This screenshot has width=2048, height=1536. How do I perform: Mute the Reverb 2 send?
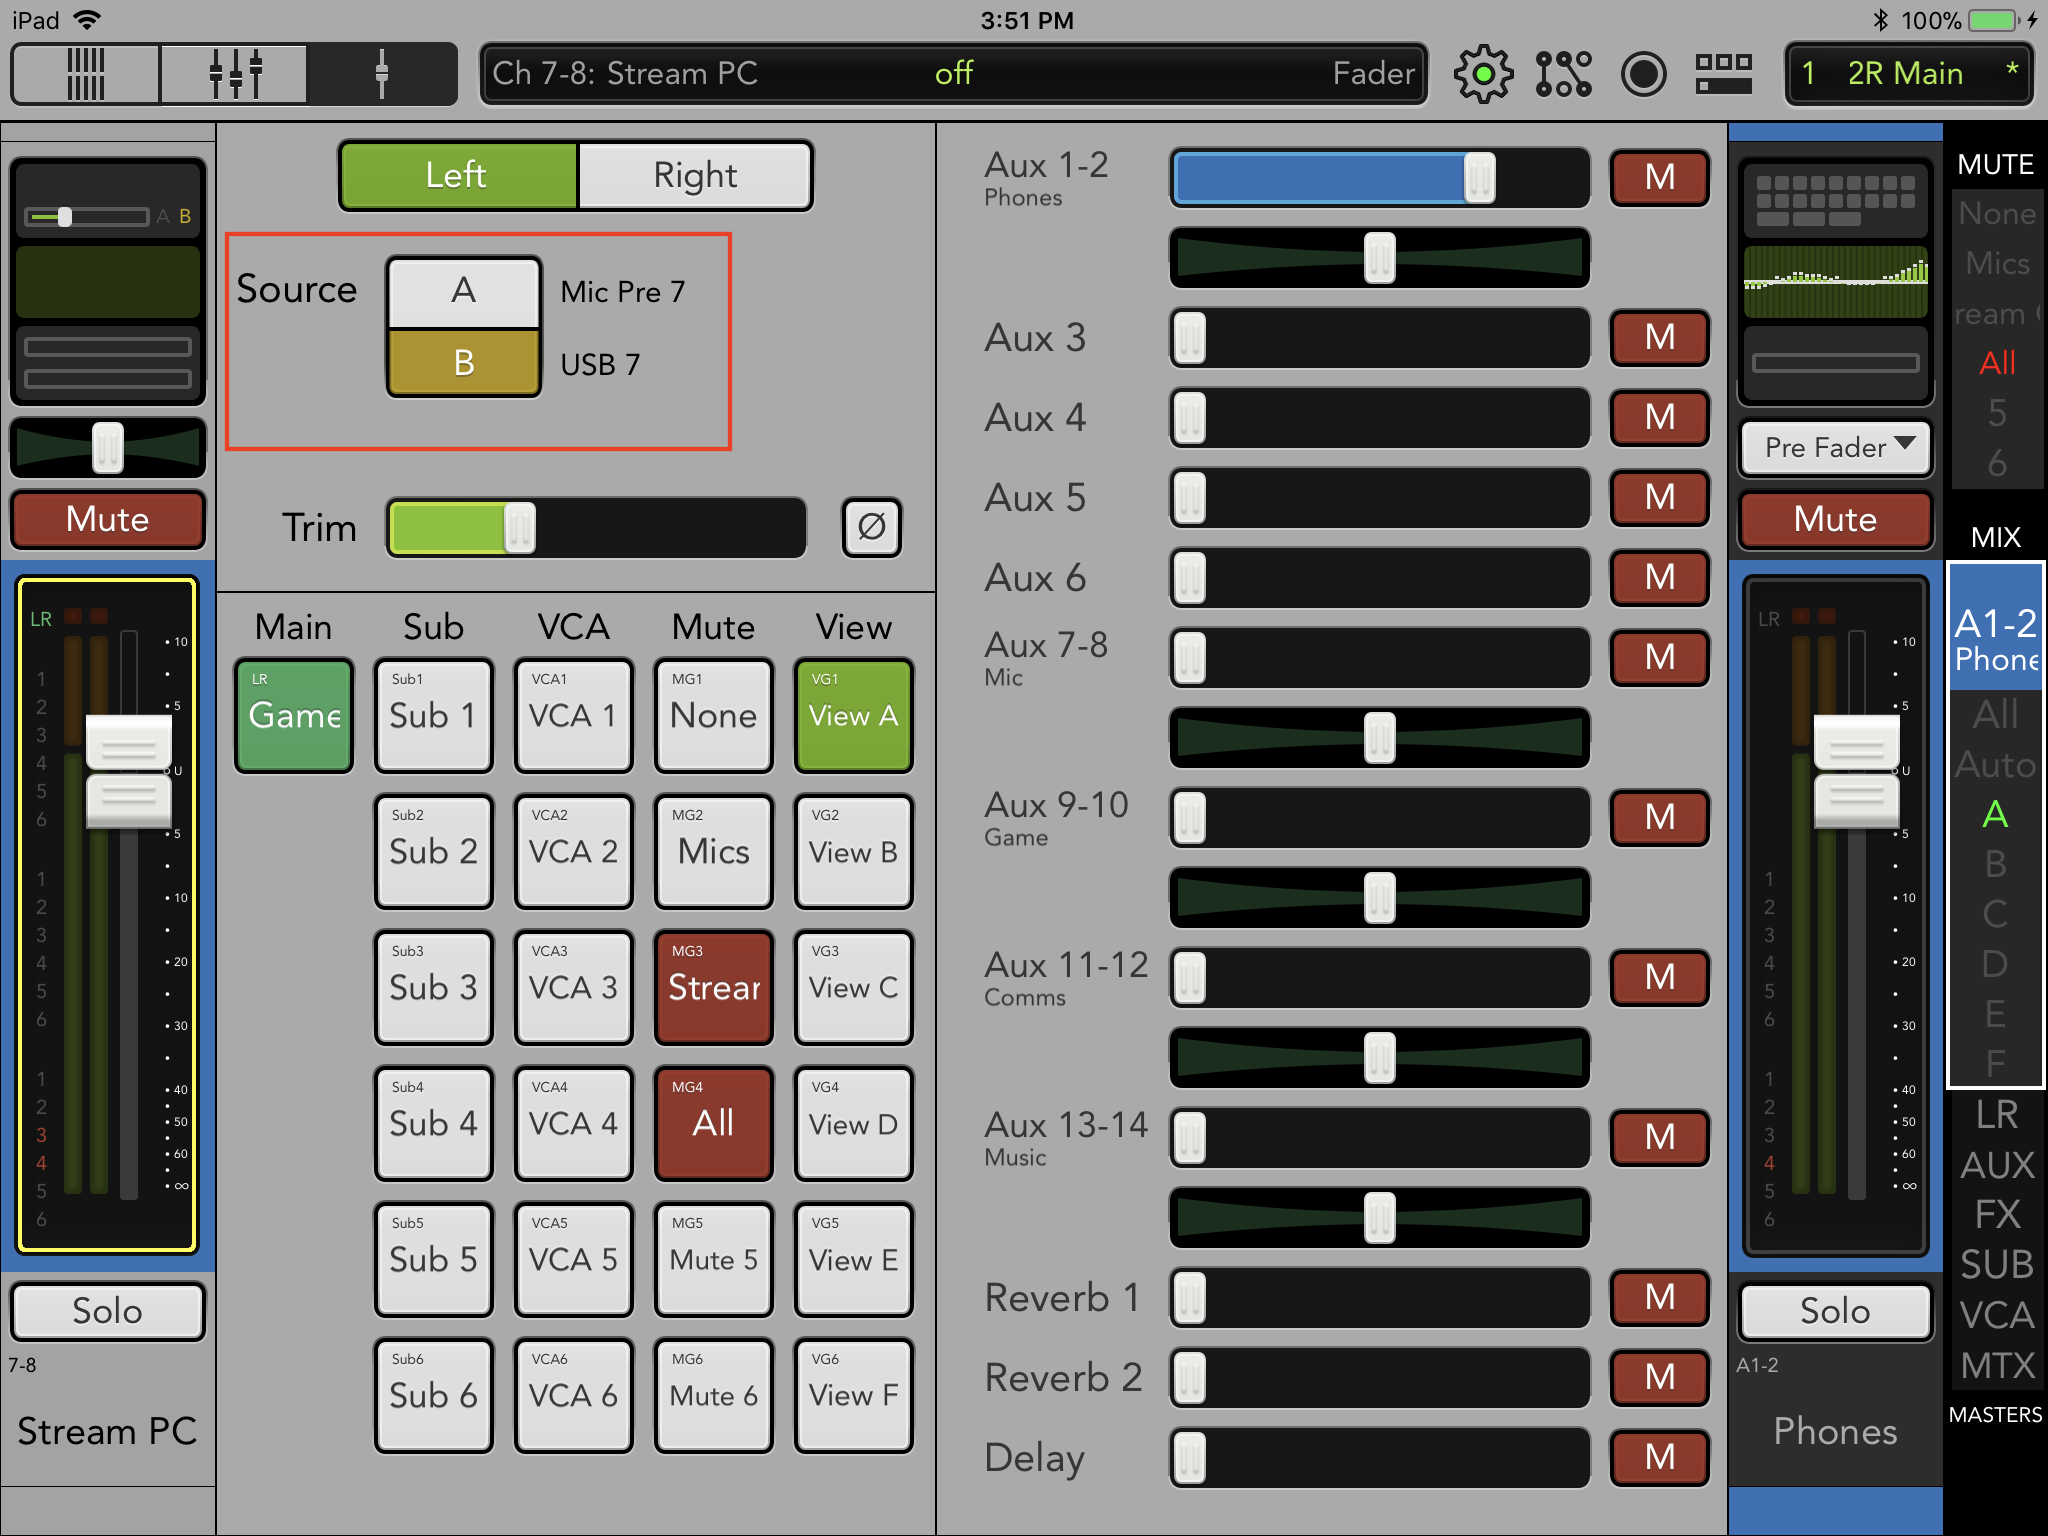point(1659,1378)
